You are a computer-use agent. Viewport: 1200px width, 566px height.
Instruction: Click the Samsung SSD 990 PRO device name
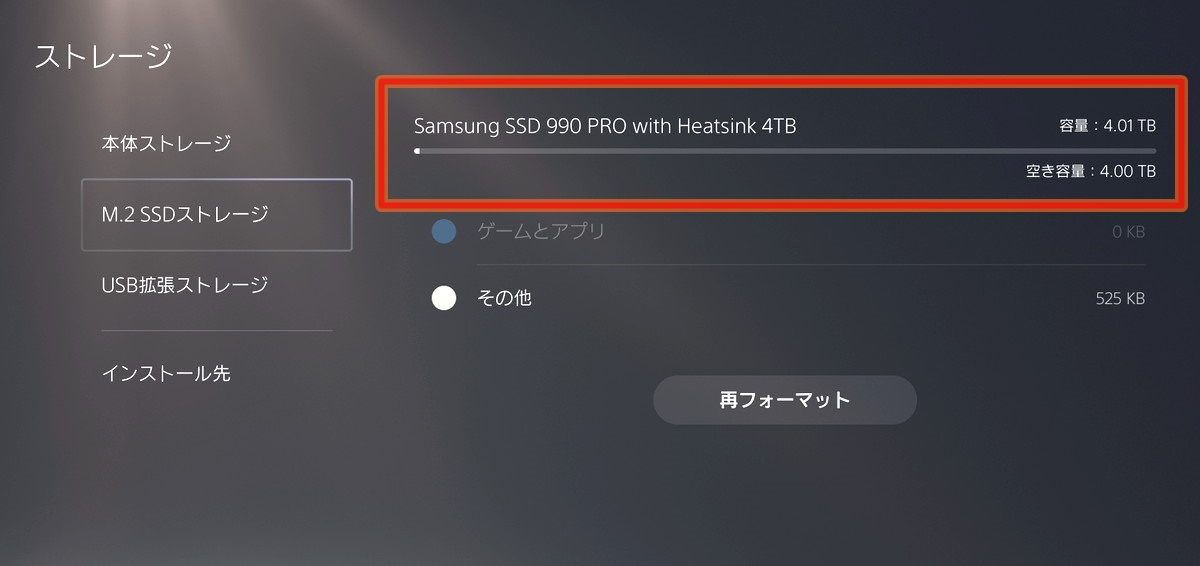pyautogui.click(x=605, y=126)
